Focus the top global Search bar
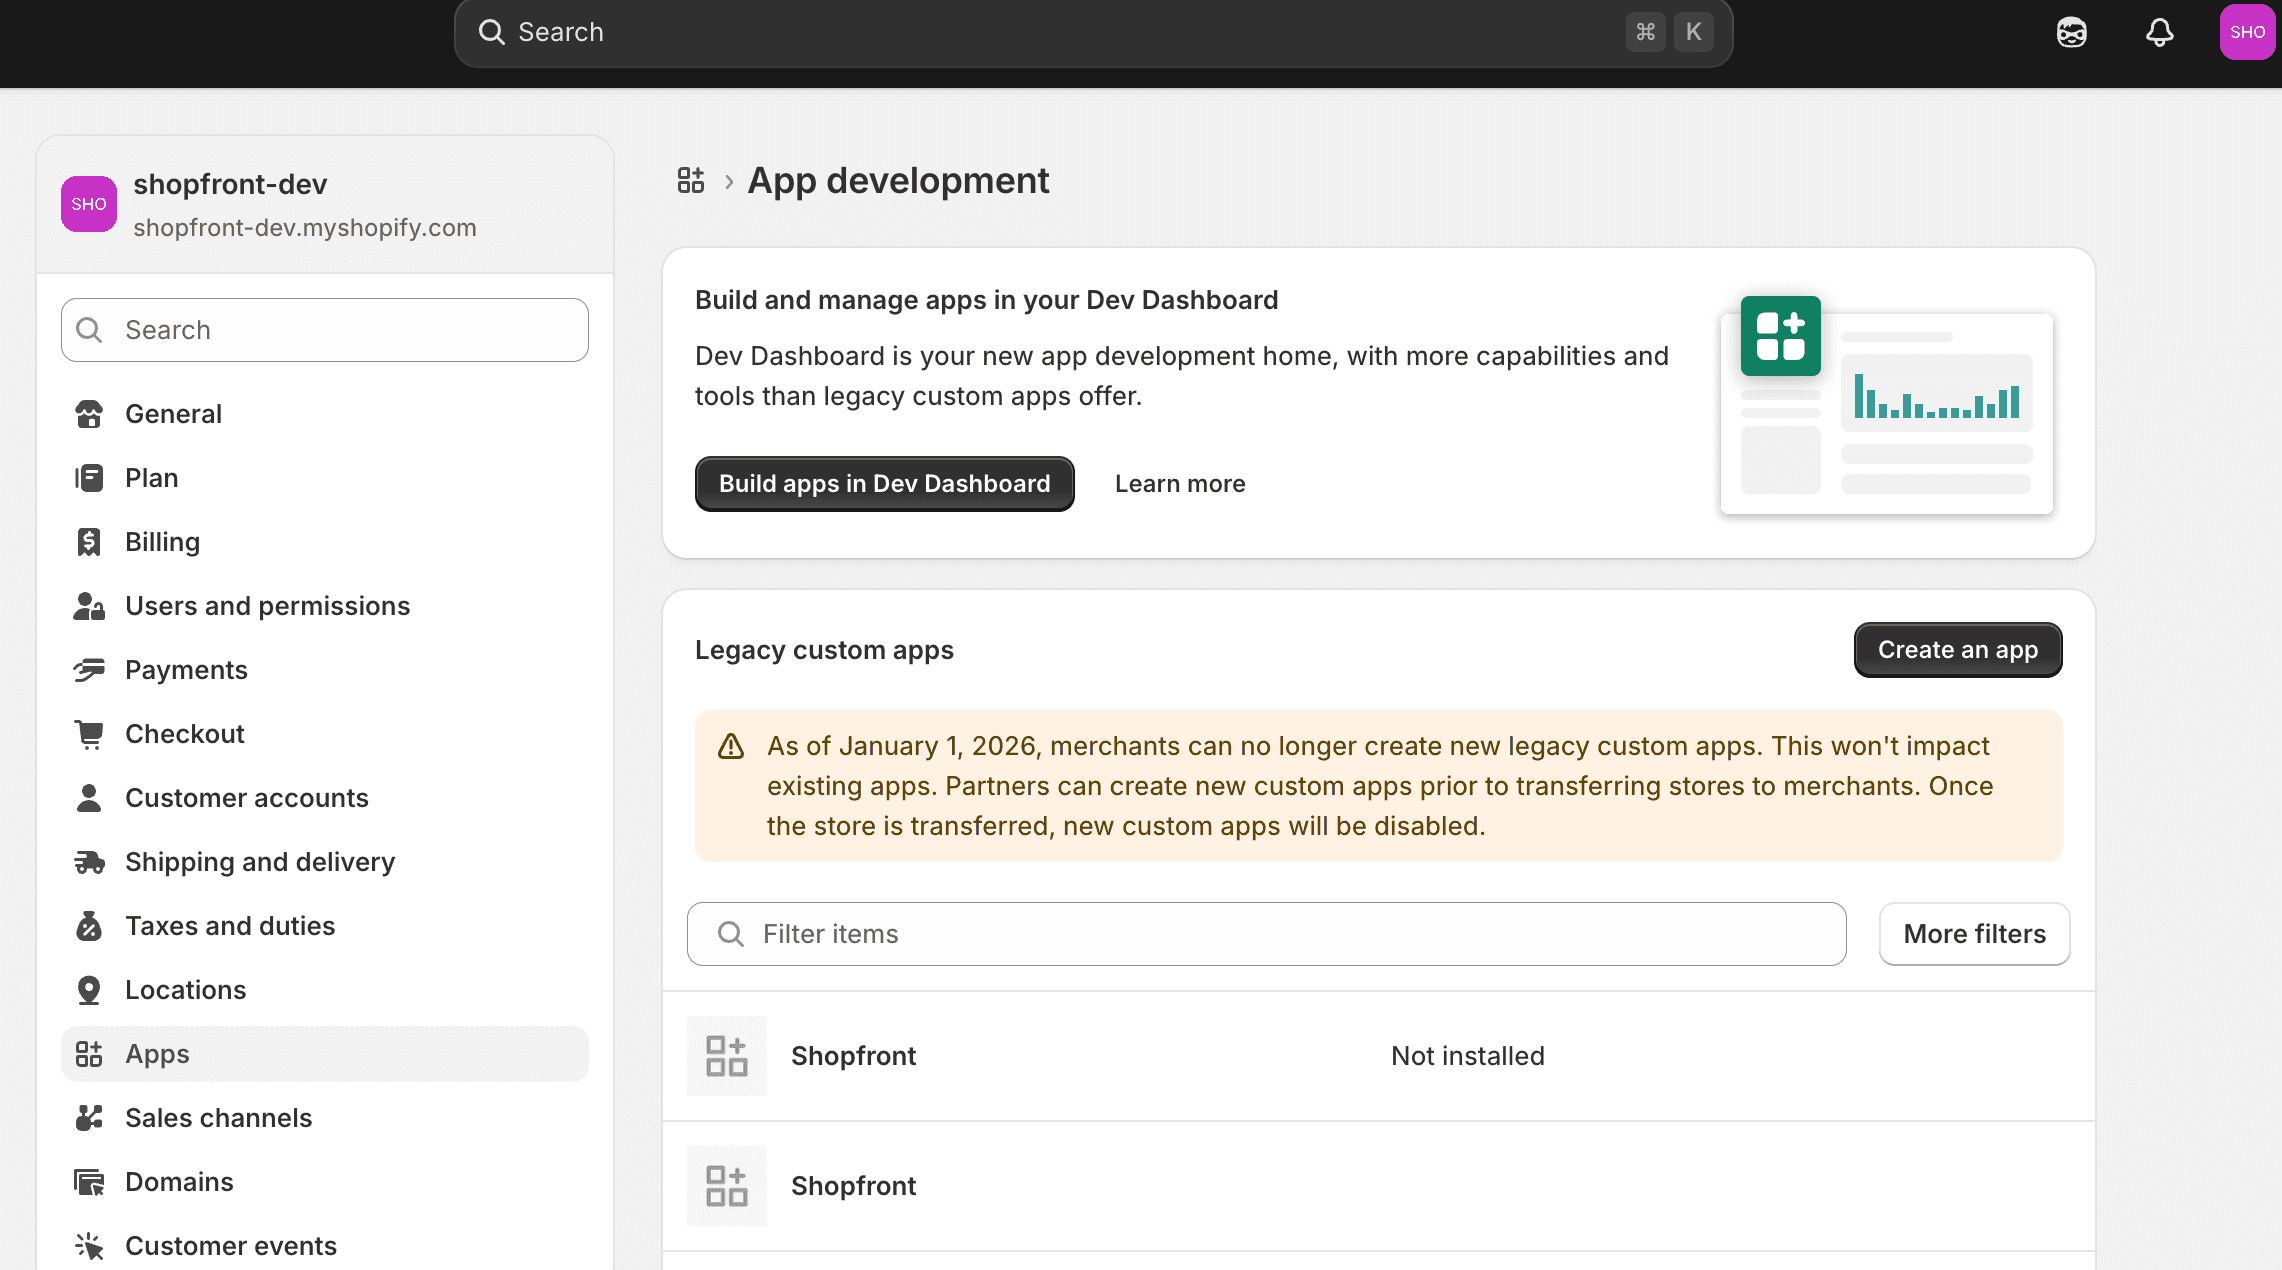This screenshot has height=1270, width=2282. coord(1093,32)
